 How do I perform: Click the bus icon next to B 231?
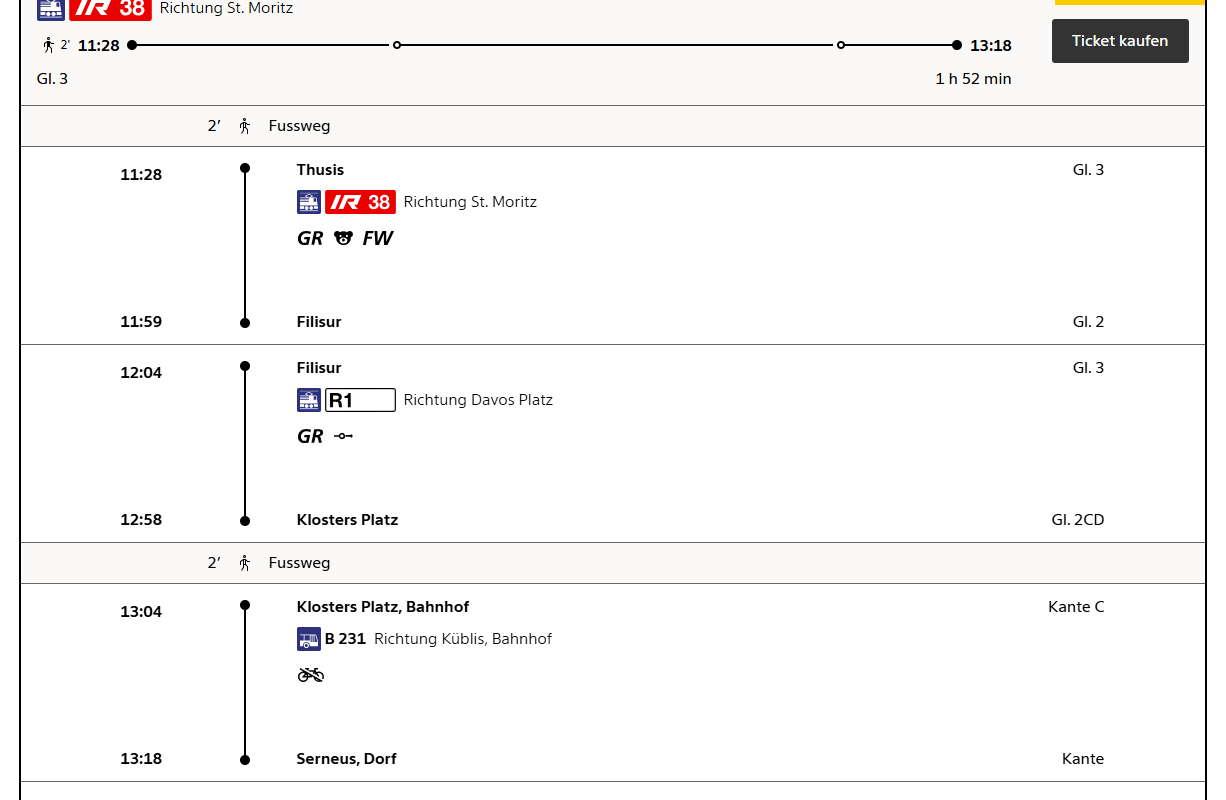(x=309, y=639)
